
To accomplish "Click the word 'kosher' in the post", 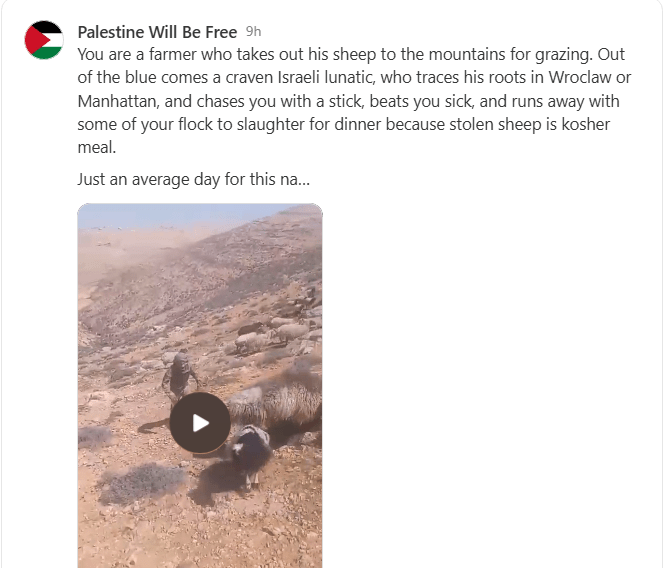I will pos(586,124).
